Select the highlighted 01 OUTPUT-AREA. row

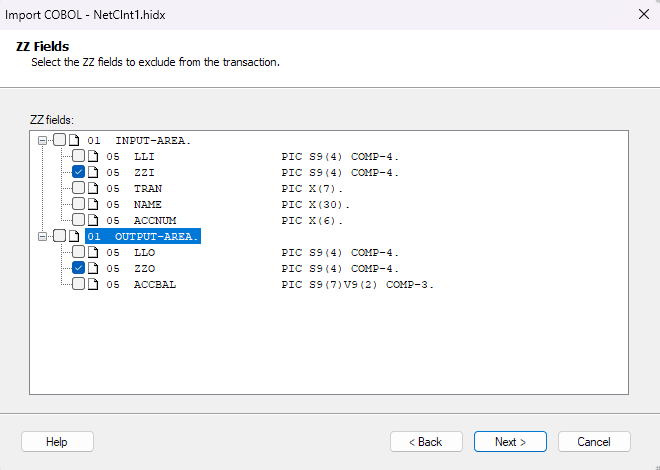(143, 236)
